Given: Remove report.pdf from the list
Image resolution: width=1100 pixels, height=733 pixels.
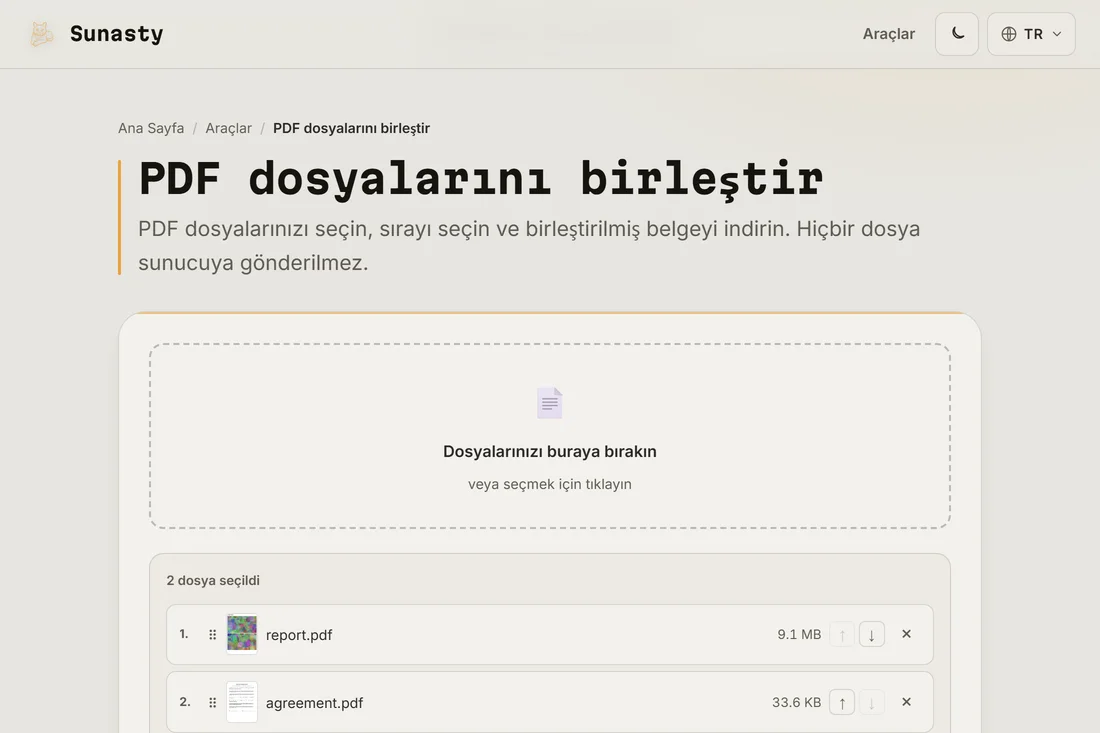Looking at the screenshot, I should pos(906,634).
